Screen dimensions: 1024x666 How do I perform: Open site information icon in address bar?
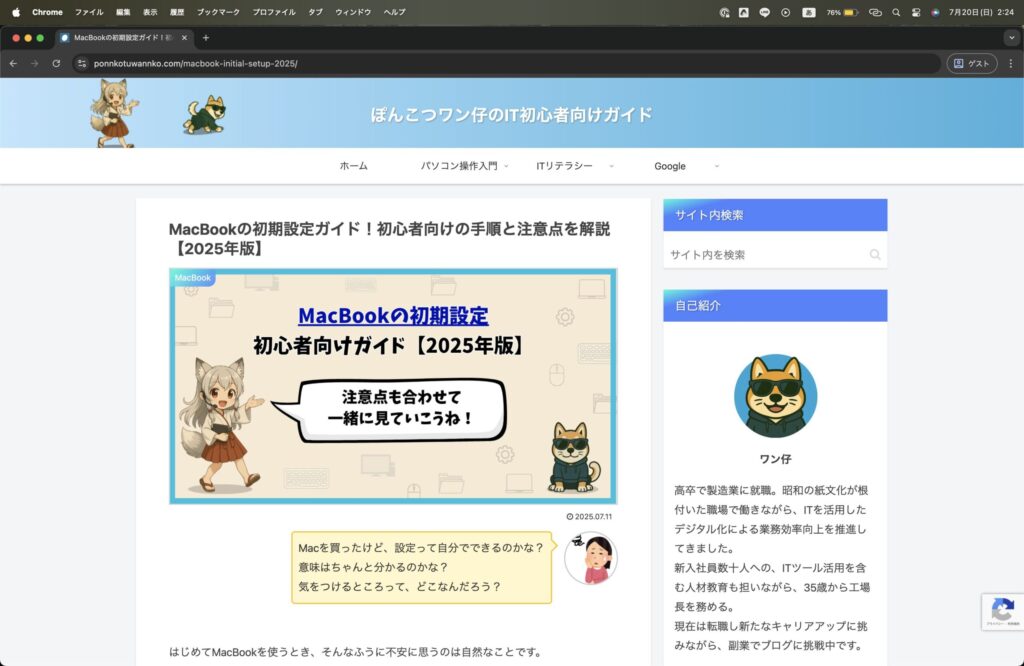click(82, 63)
